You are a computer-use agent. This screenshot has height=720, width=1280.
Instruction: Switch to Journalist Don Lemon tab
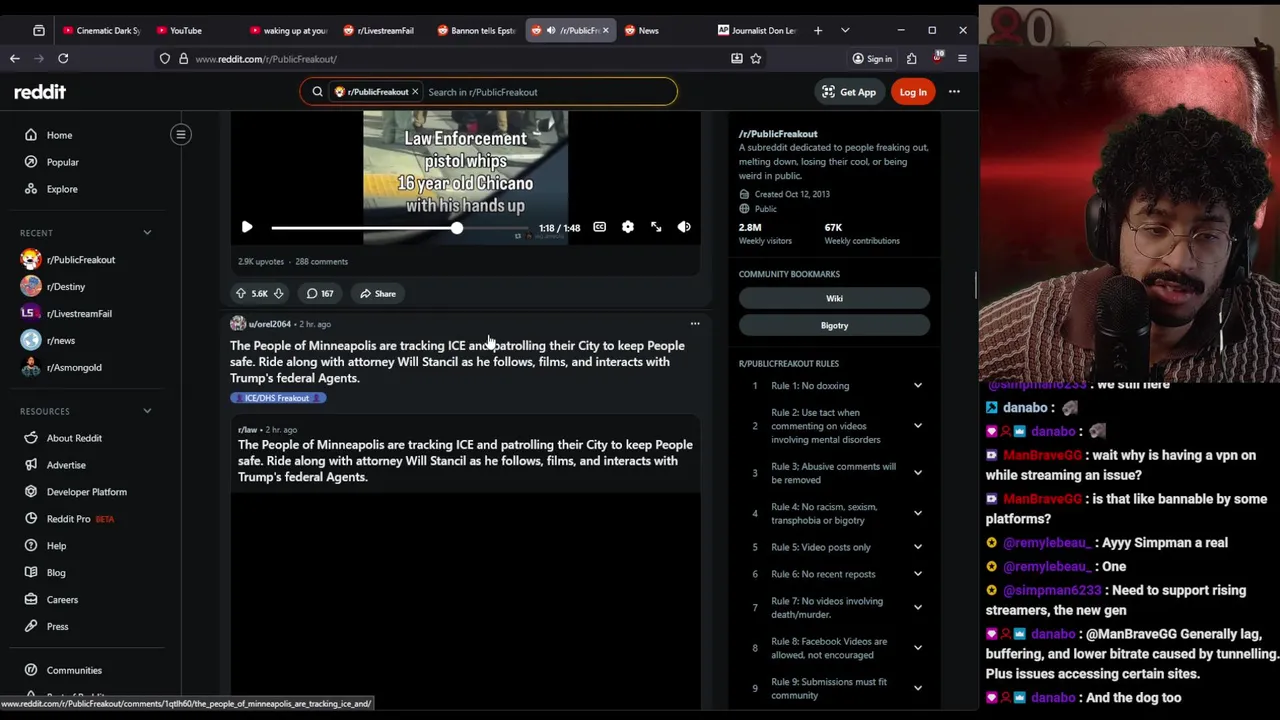[756, 31]
